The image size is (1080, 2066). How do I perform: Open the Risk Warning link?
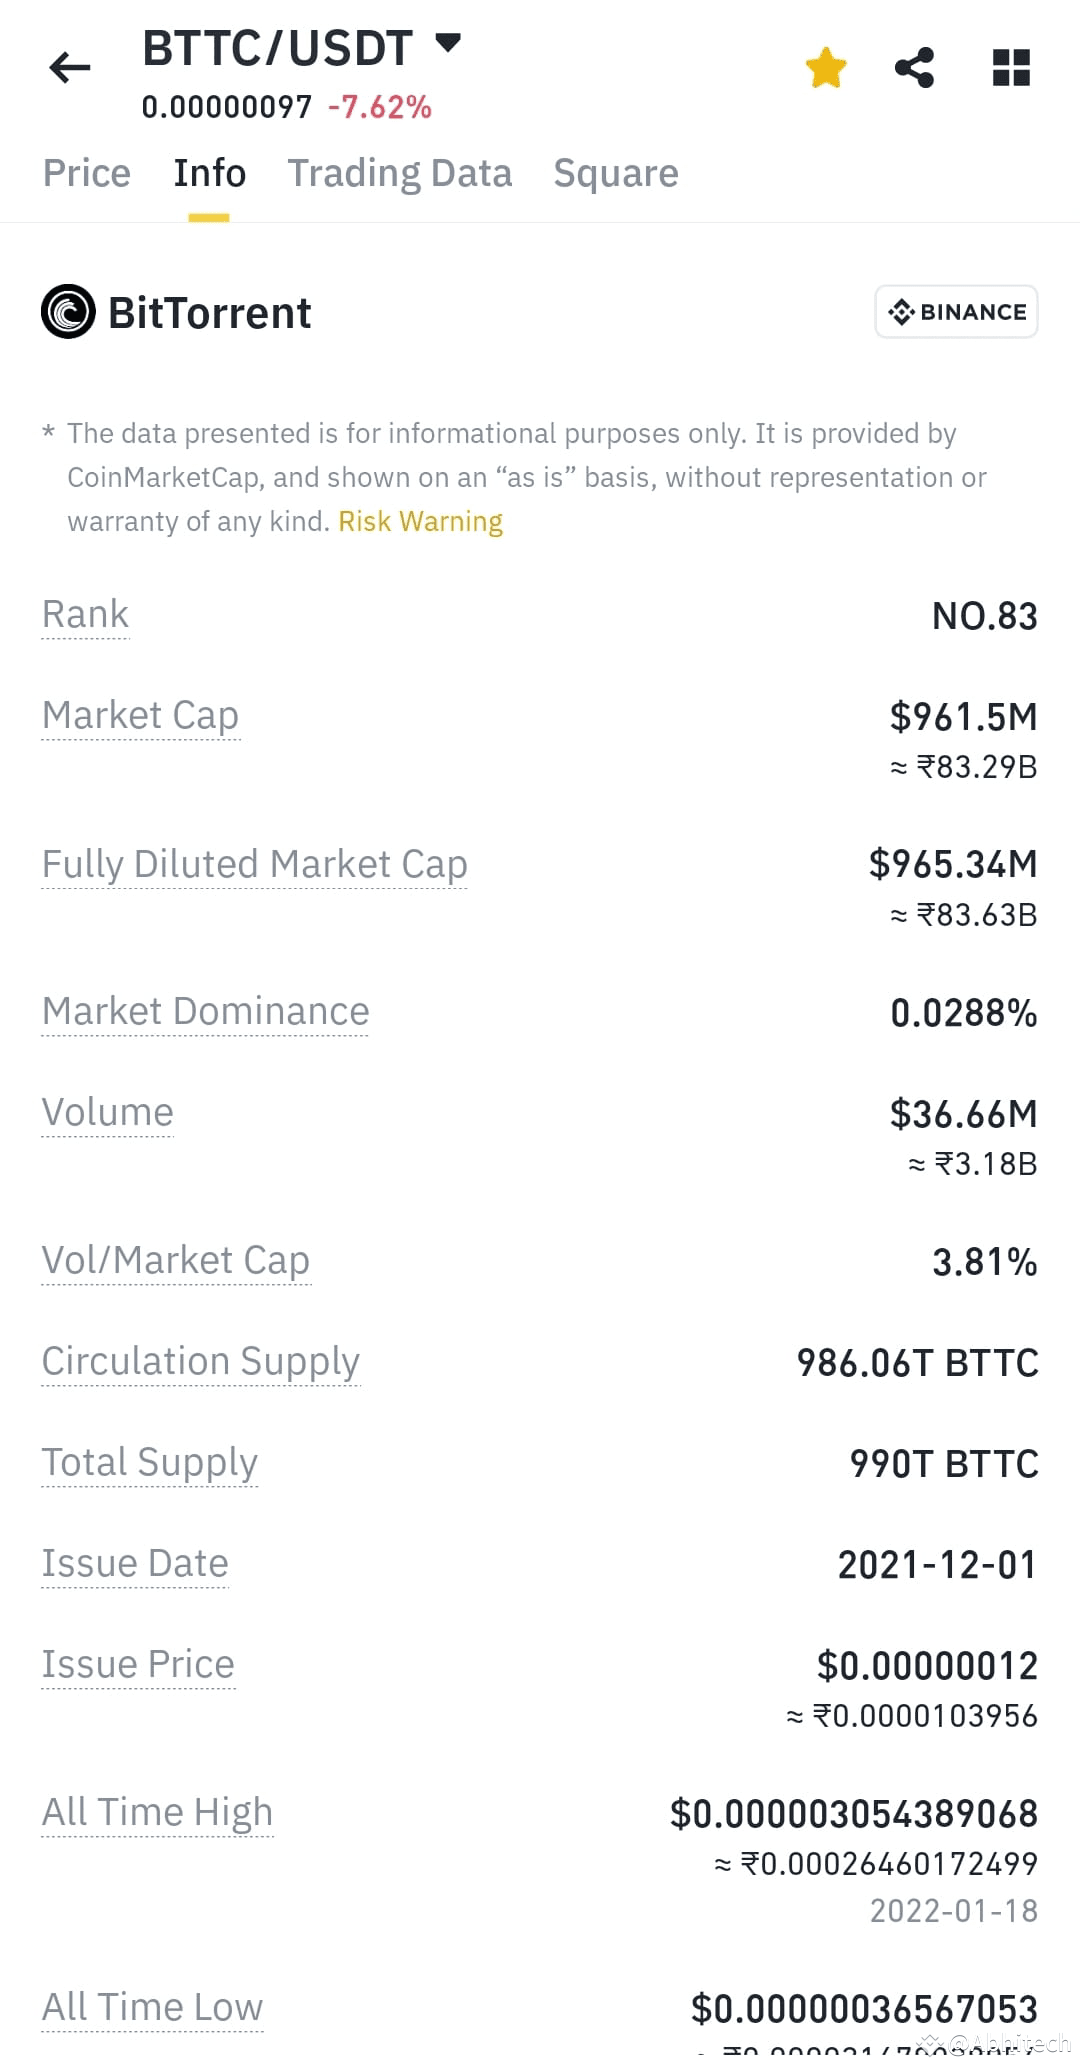(x=420, y=521)
